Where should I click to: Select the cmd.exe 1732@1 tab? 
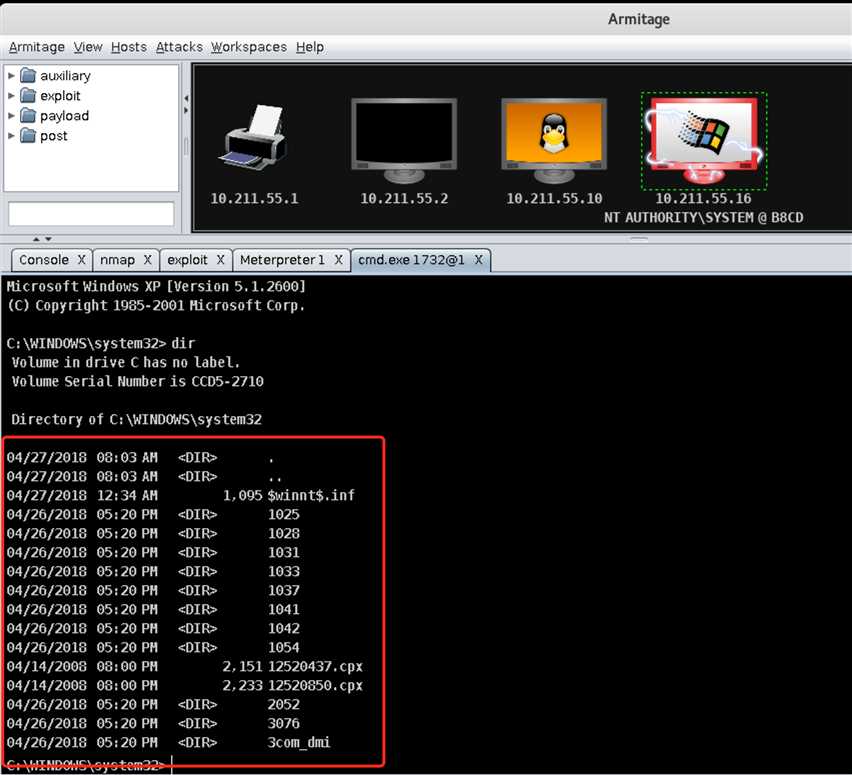(x=411, y=260)
